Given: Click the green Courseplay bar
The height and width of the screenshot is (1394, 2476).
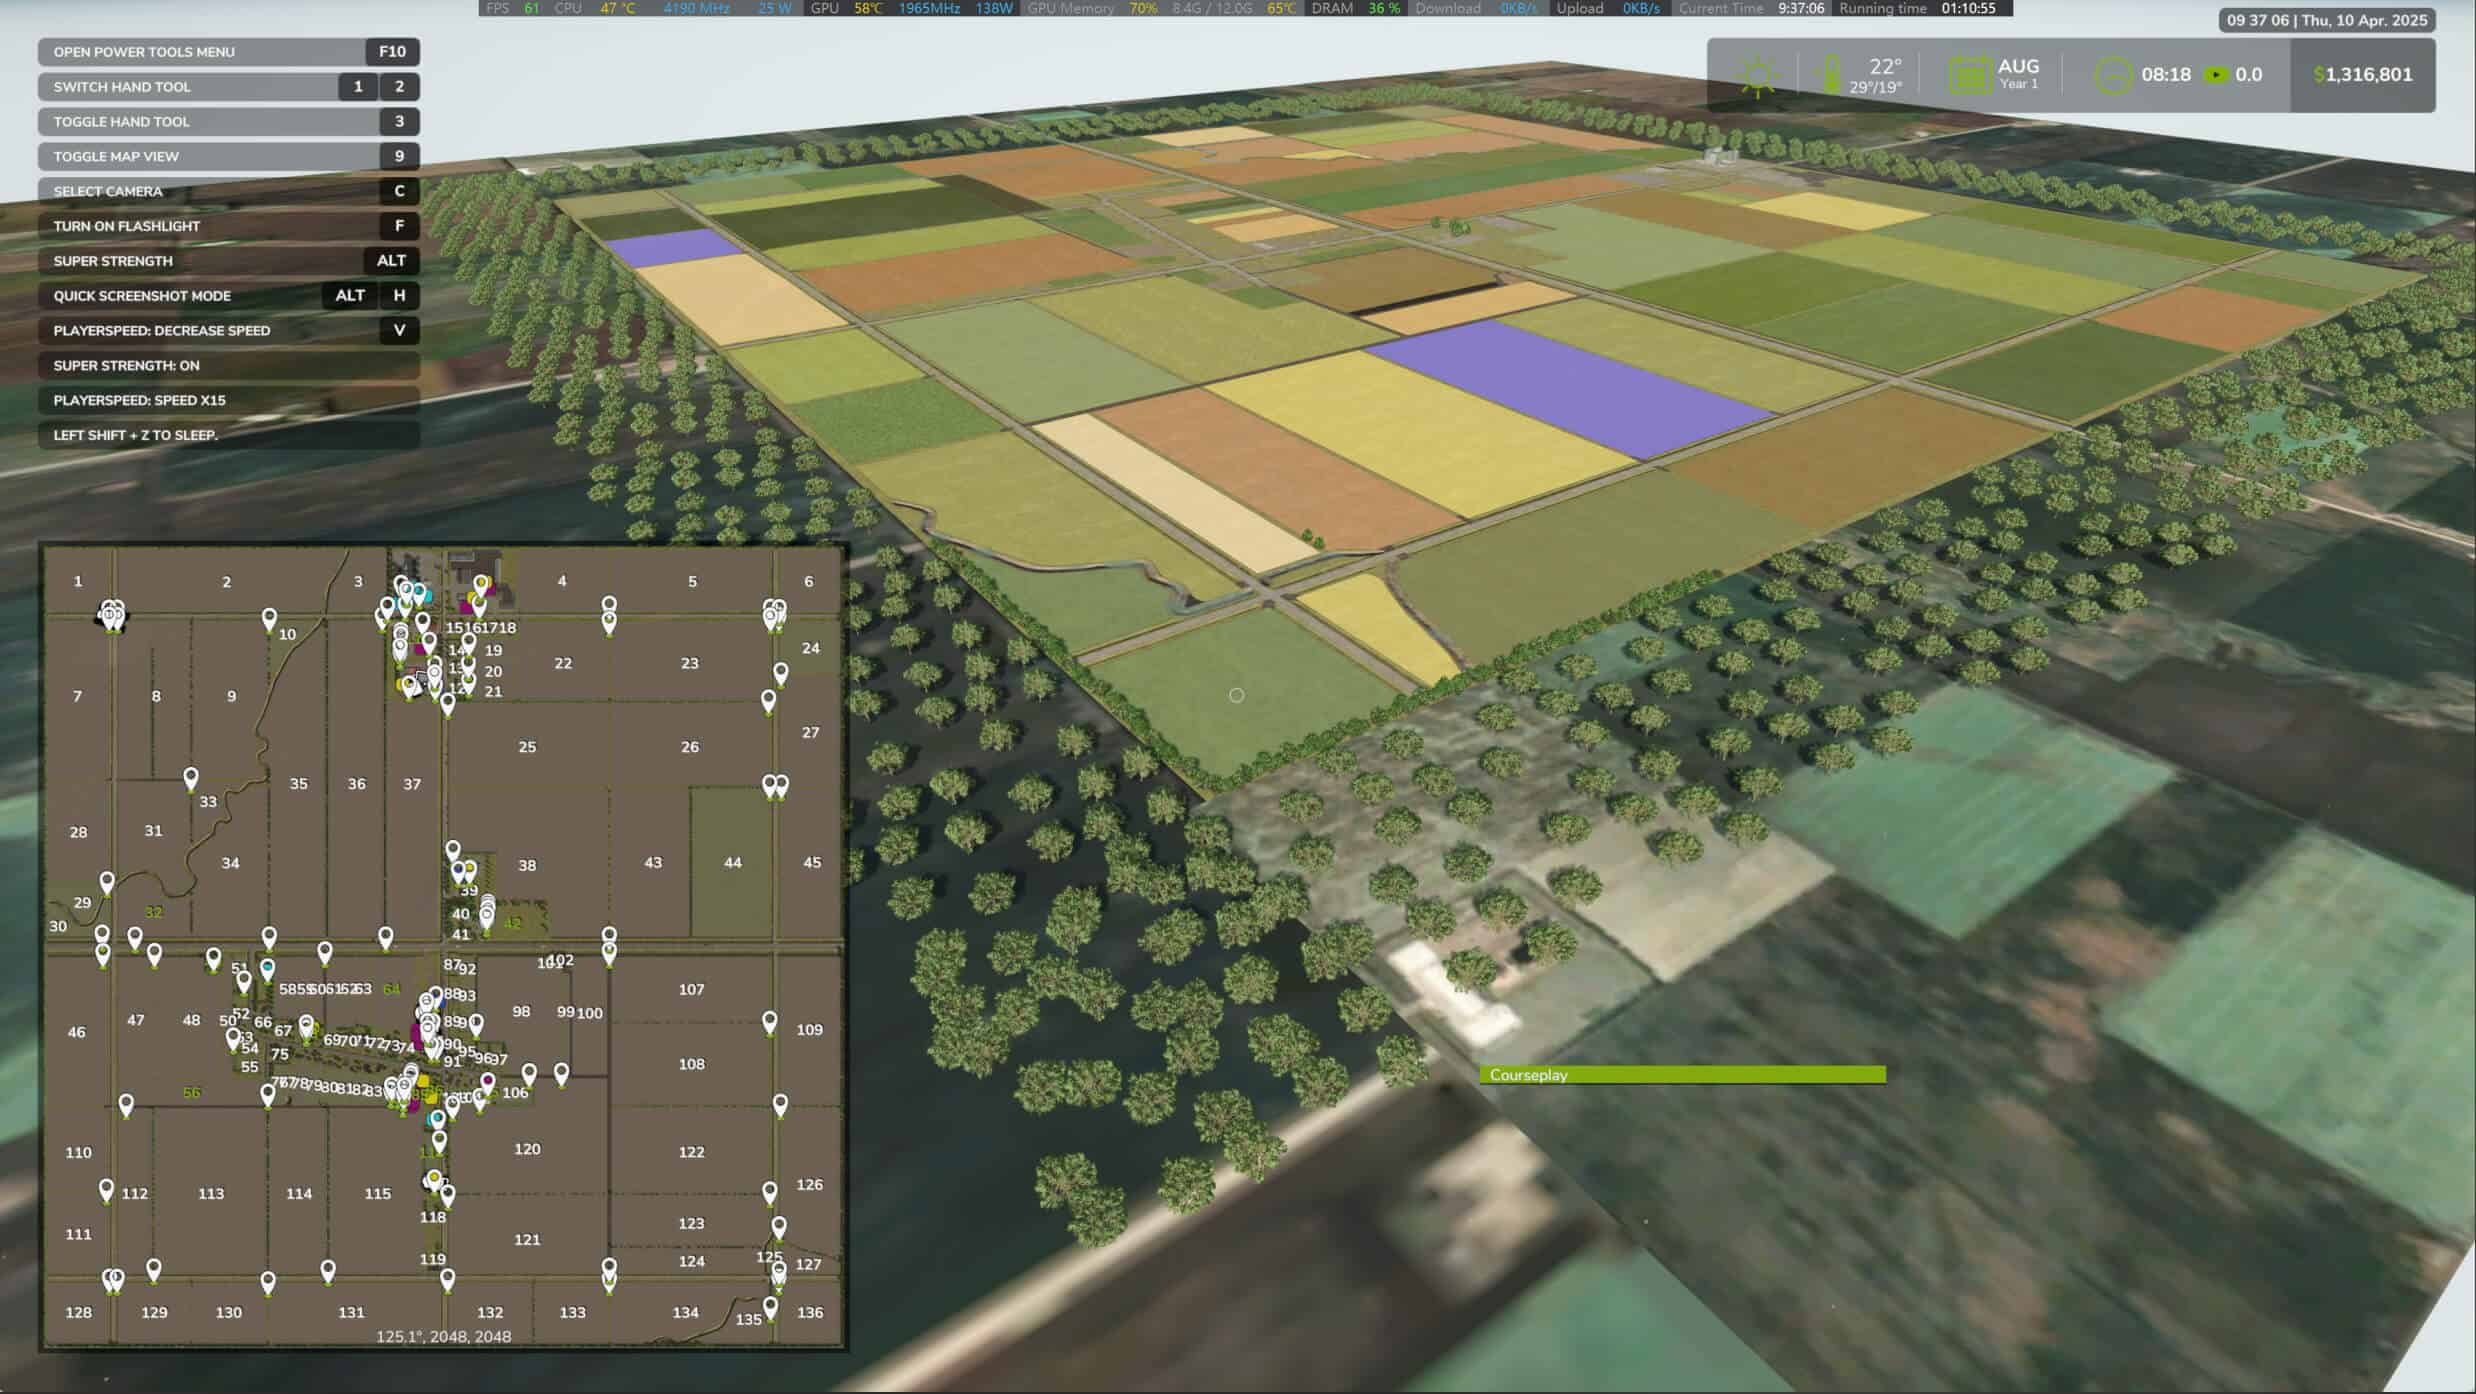Looking at the screenshot, I should [x=1682, y=1075].
